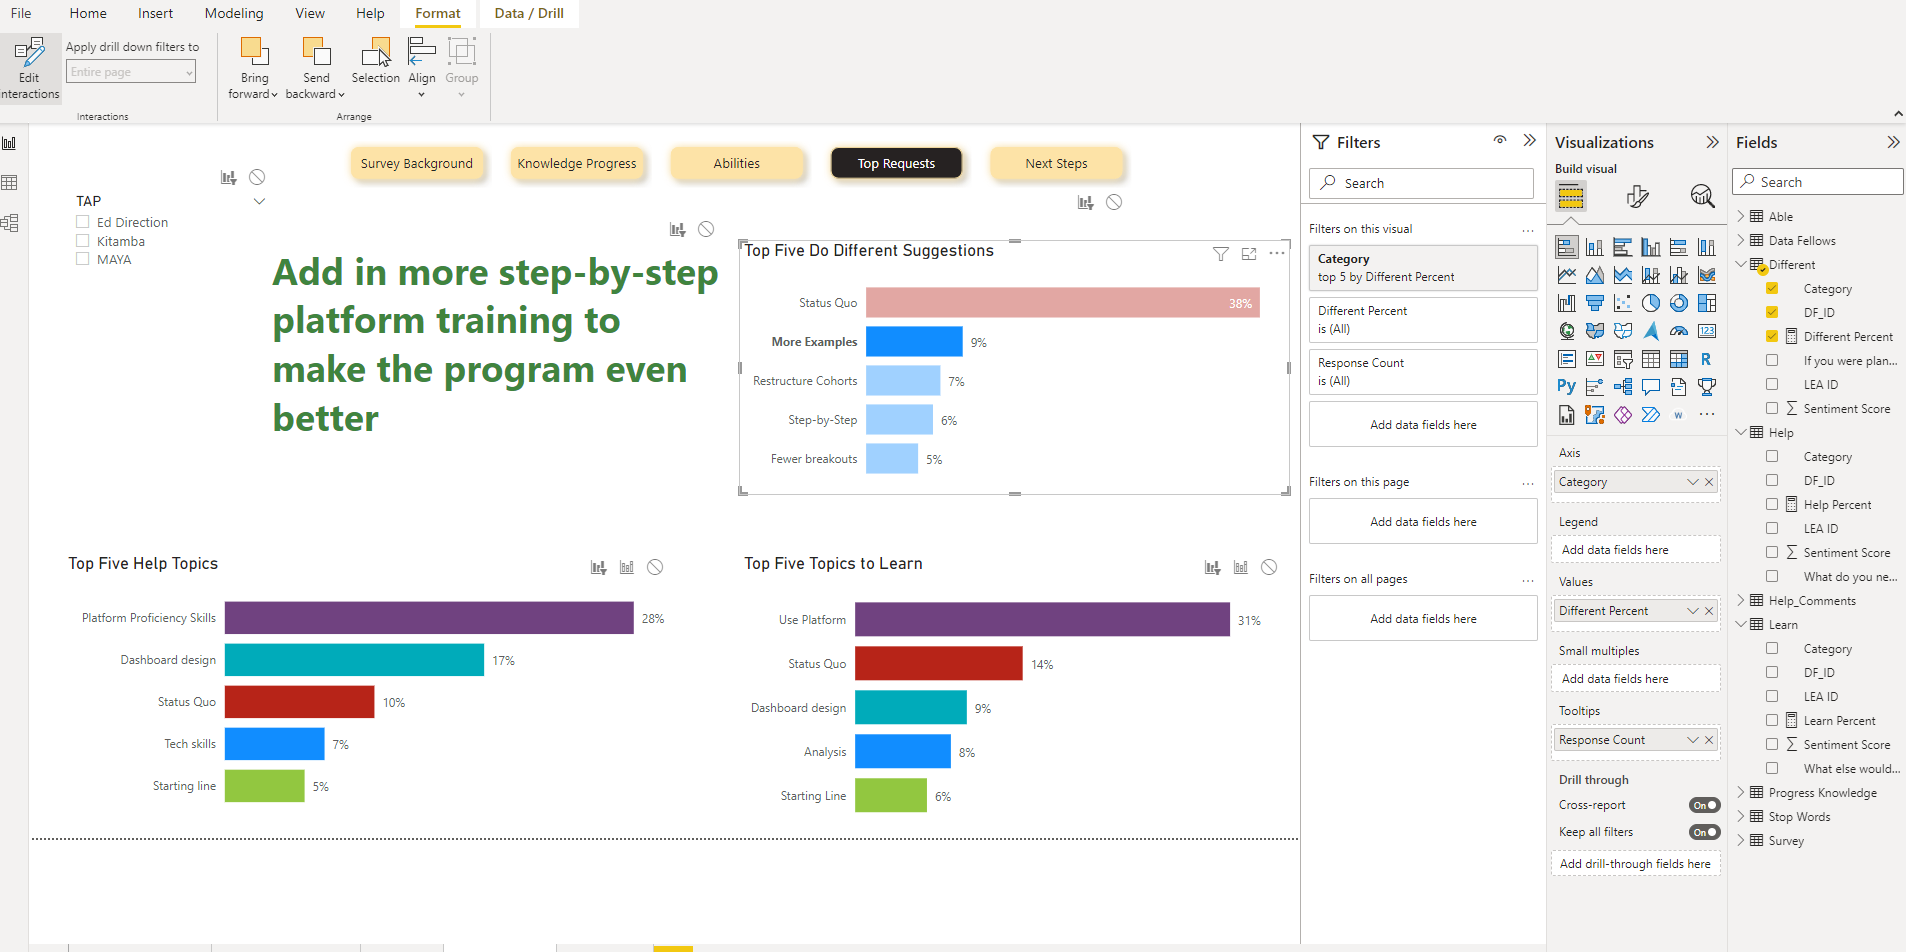Open the Insert ribbon tab
Image resolution: width=1906 pixels, height=952 pixels.
[155, 13]
